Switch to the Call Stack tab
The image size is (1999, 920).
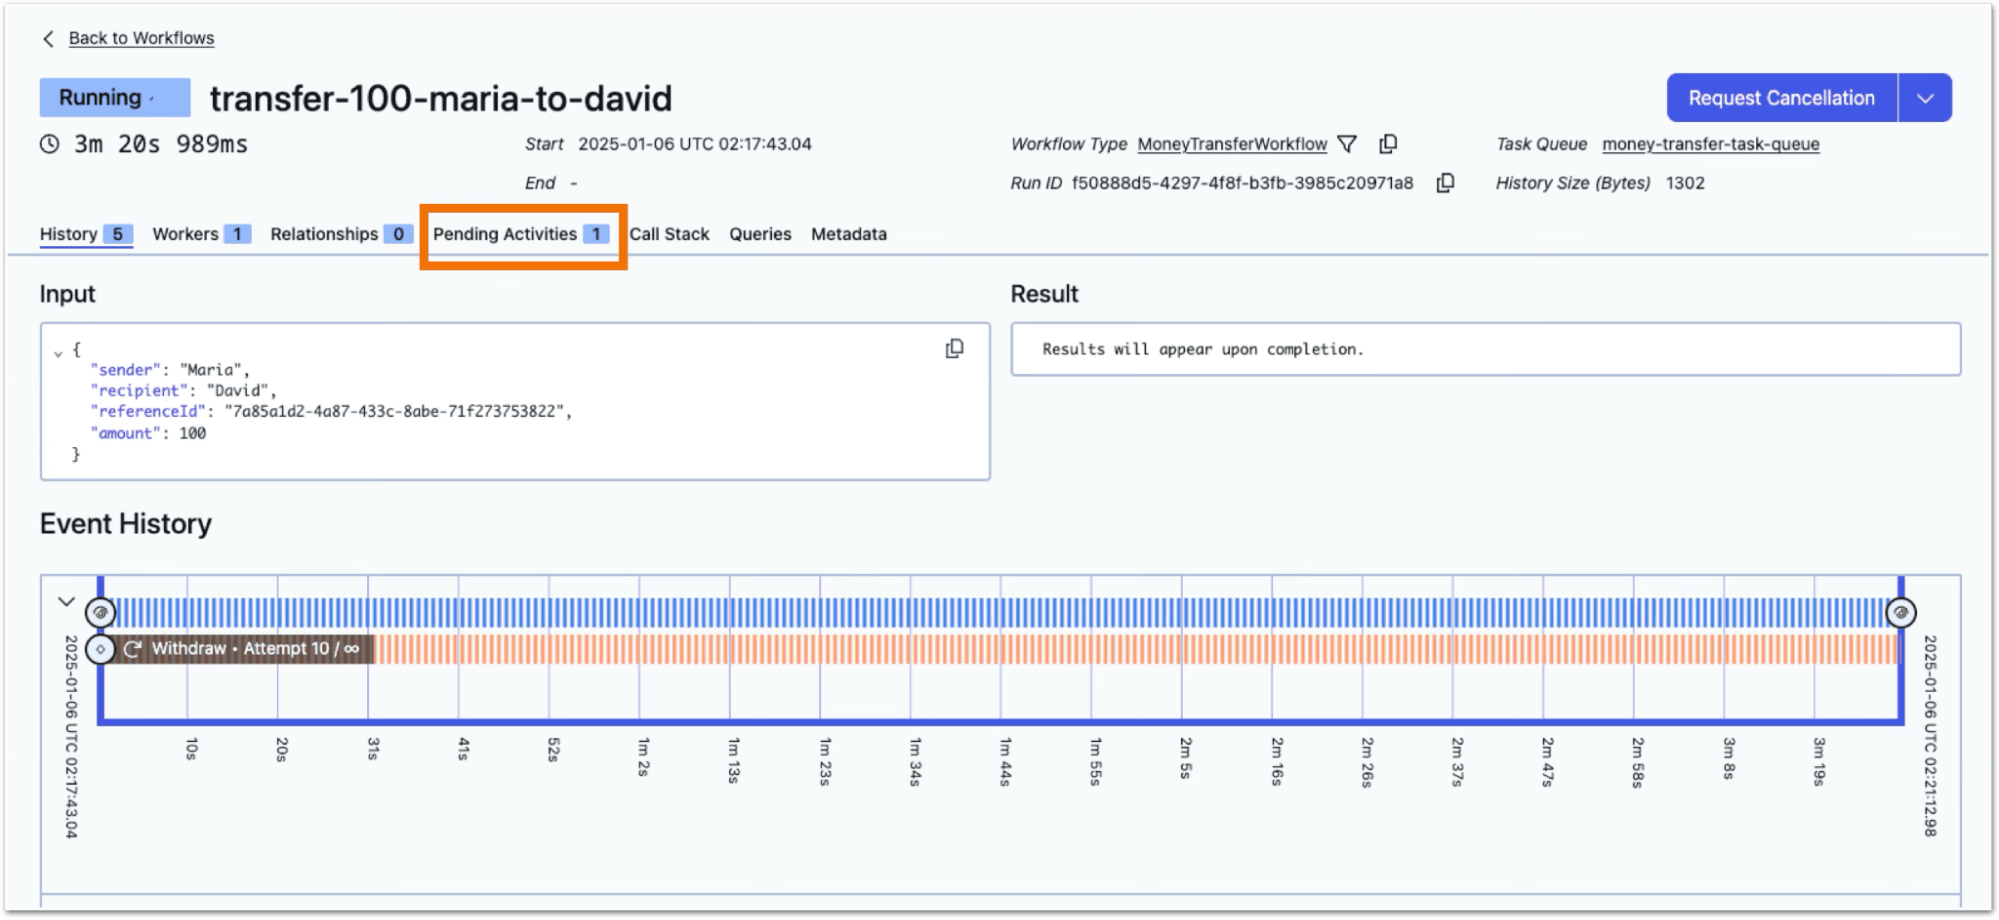point(669,234)
